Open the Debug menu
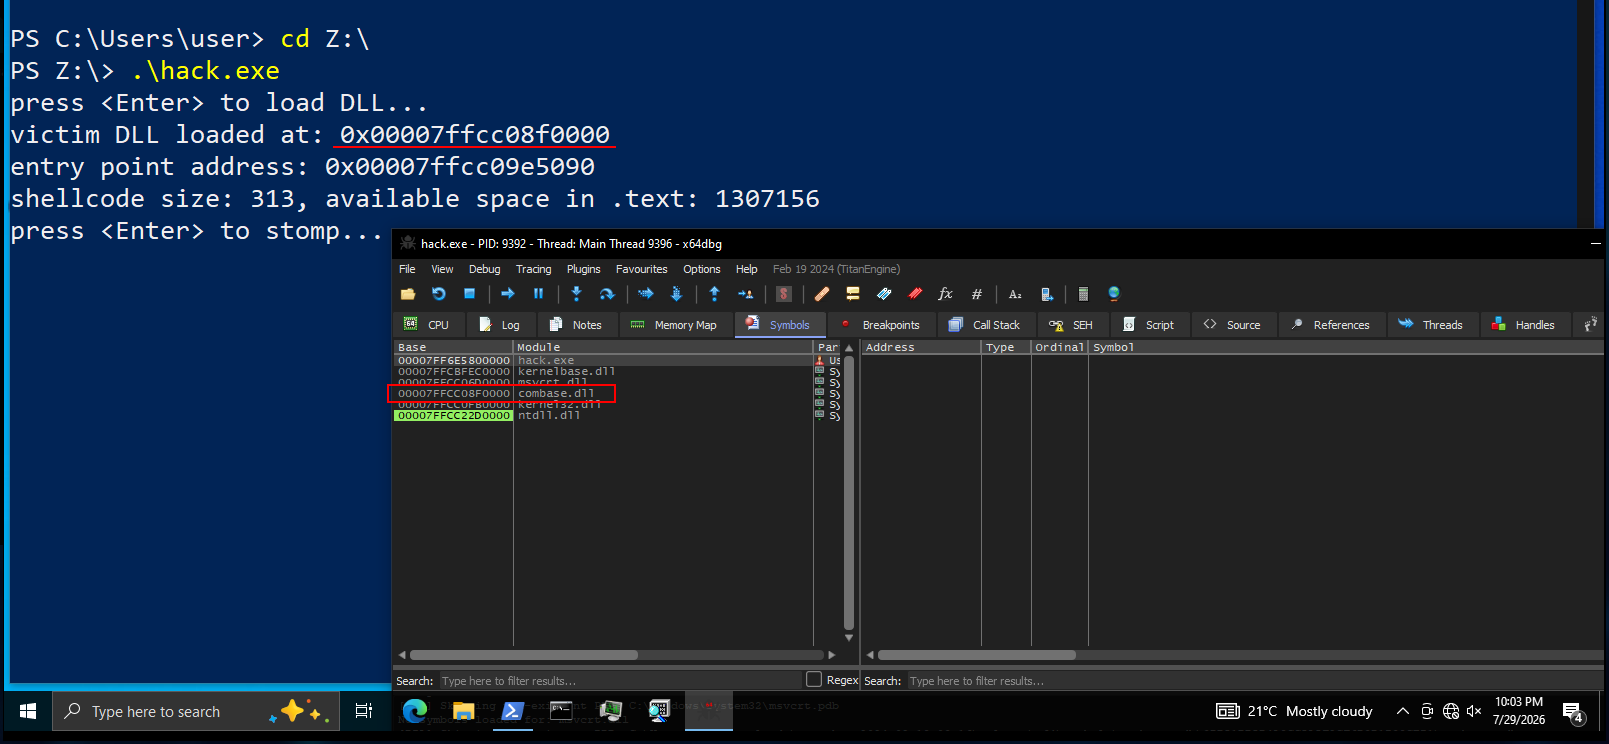 [x=485, y=269]
